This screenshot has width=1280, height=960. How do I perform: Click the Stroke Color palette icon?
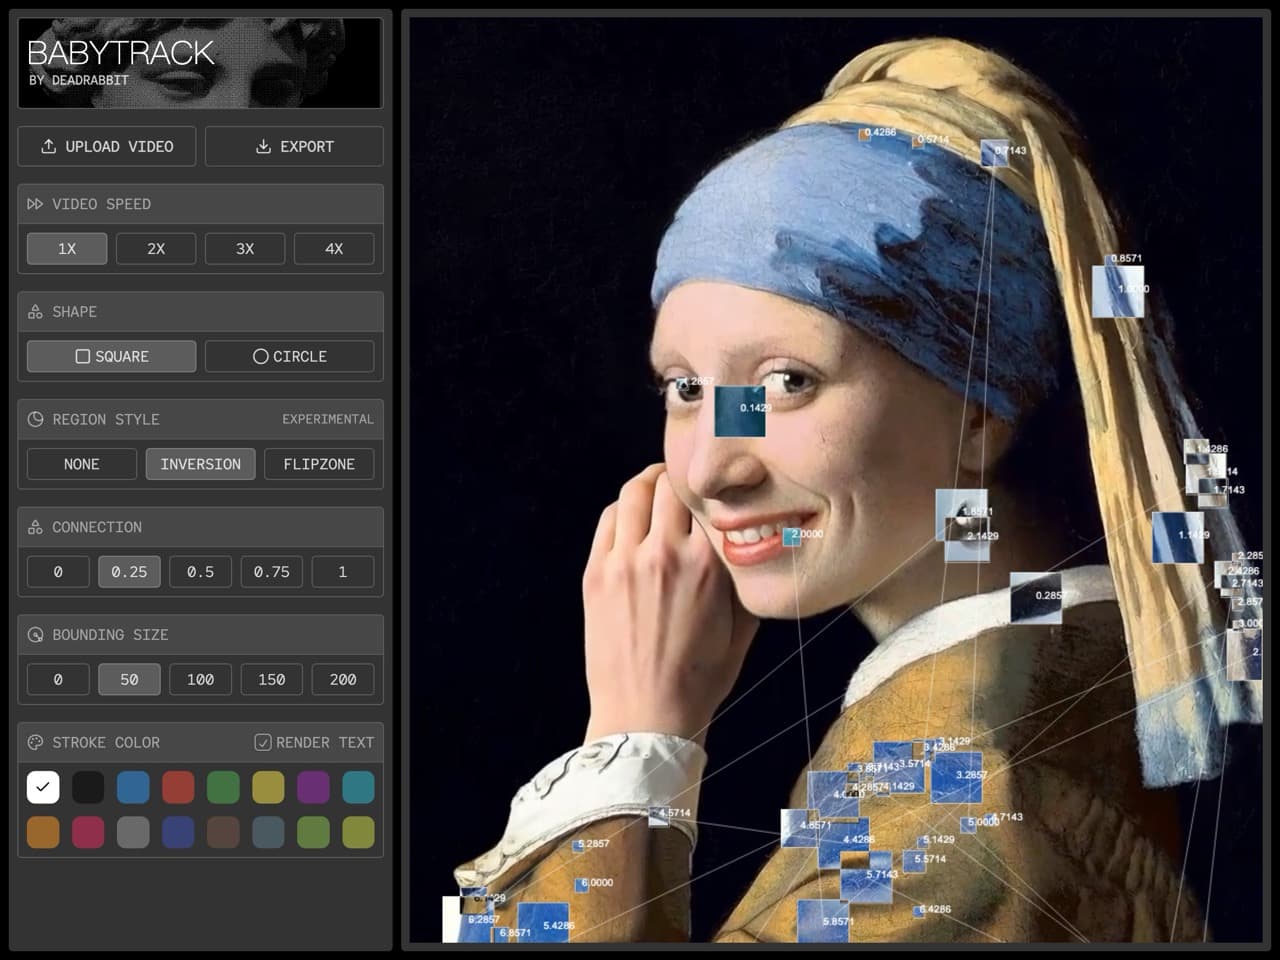[35, 743]
